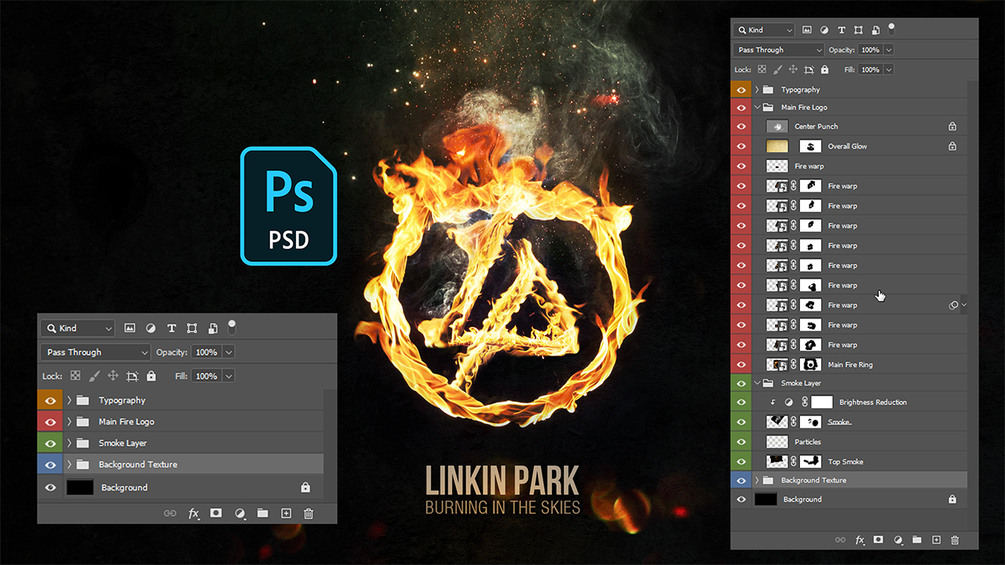Click Fill value field in right panel
Screen dimensions: 1005x565
[870, 69]
